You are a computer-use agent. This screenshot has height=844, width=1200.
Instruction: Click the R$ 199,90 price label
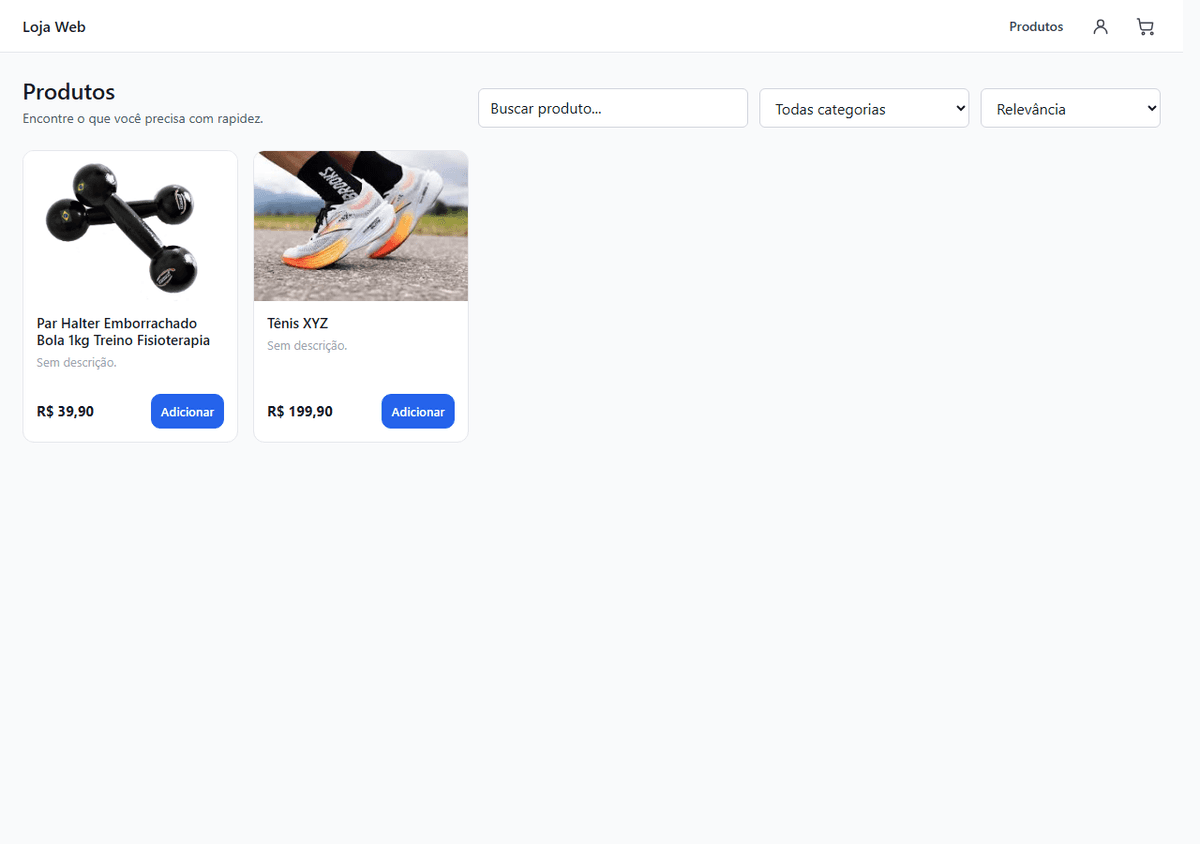click(x=299, y=411)
